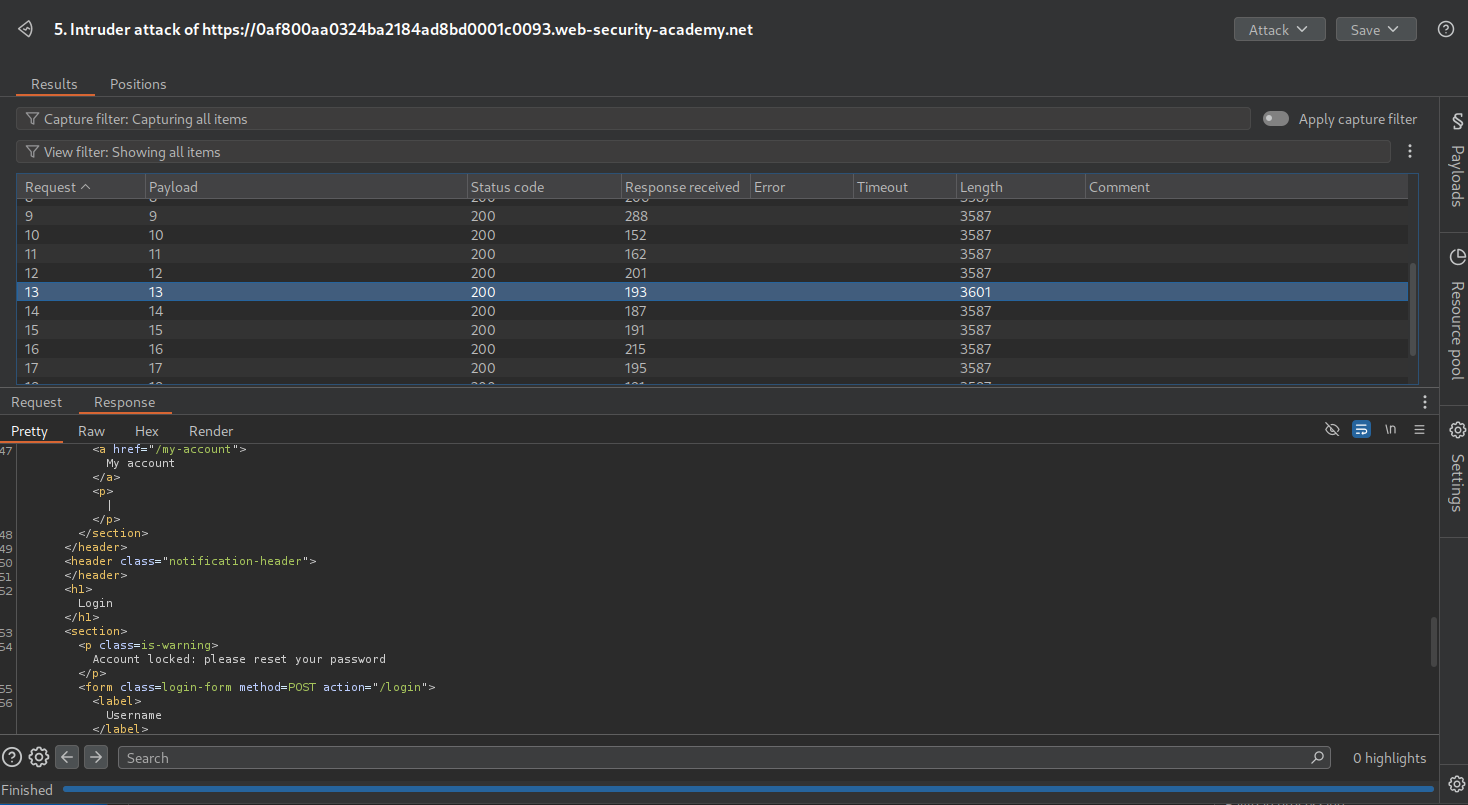Open the results table three-dot options menu
The image size is (1468, 805).
pyautogui.click(x=1410, y=152)
